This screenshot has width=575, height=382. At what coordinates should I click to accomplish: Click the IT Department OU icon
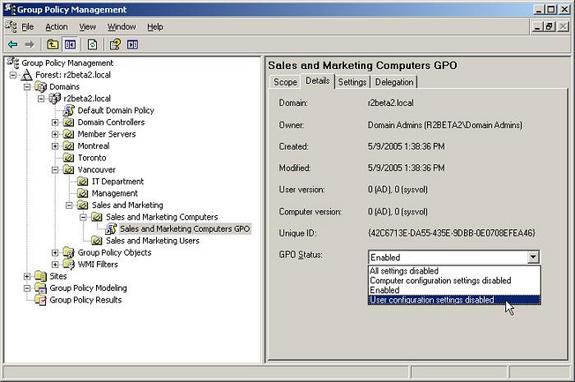click(83, 181)
